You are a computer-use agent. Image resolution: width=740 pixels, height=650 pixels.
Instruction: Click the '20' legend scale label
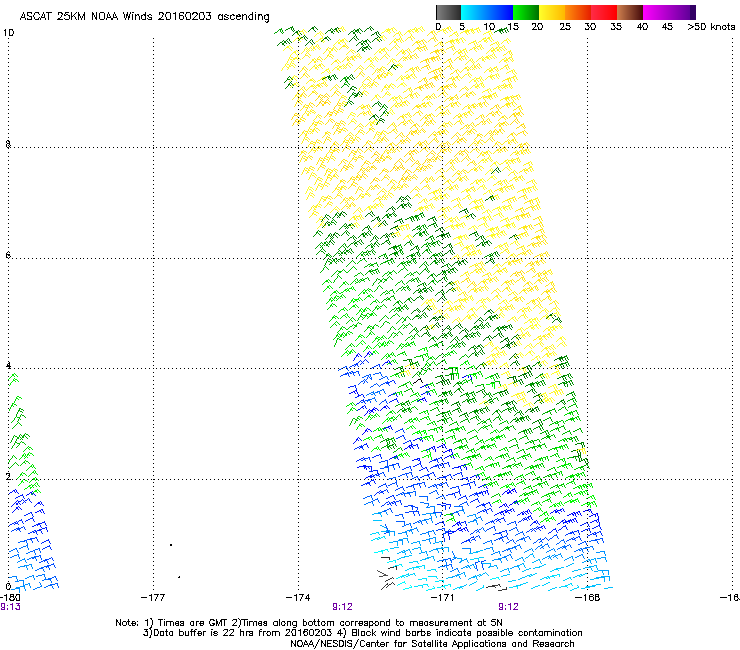[x=537, y=27]
